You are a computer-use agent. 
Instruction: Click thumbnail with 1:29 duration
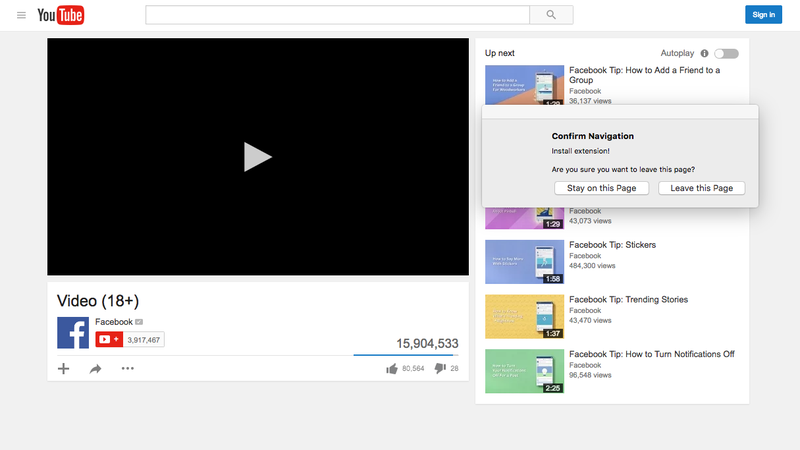coord(524,218)
